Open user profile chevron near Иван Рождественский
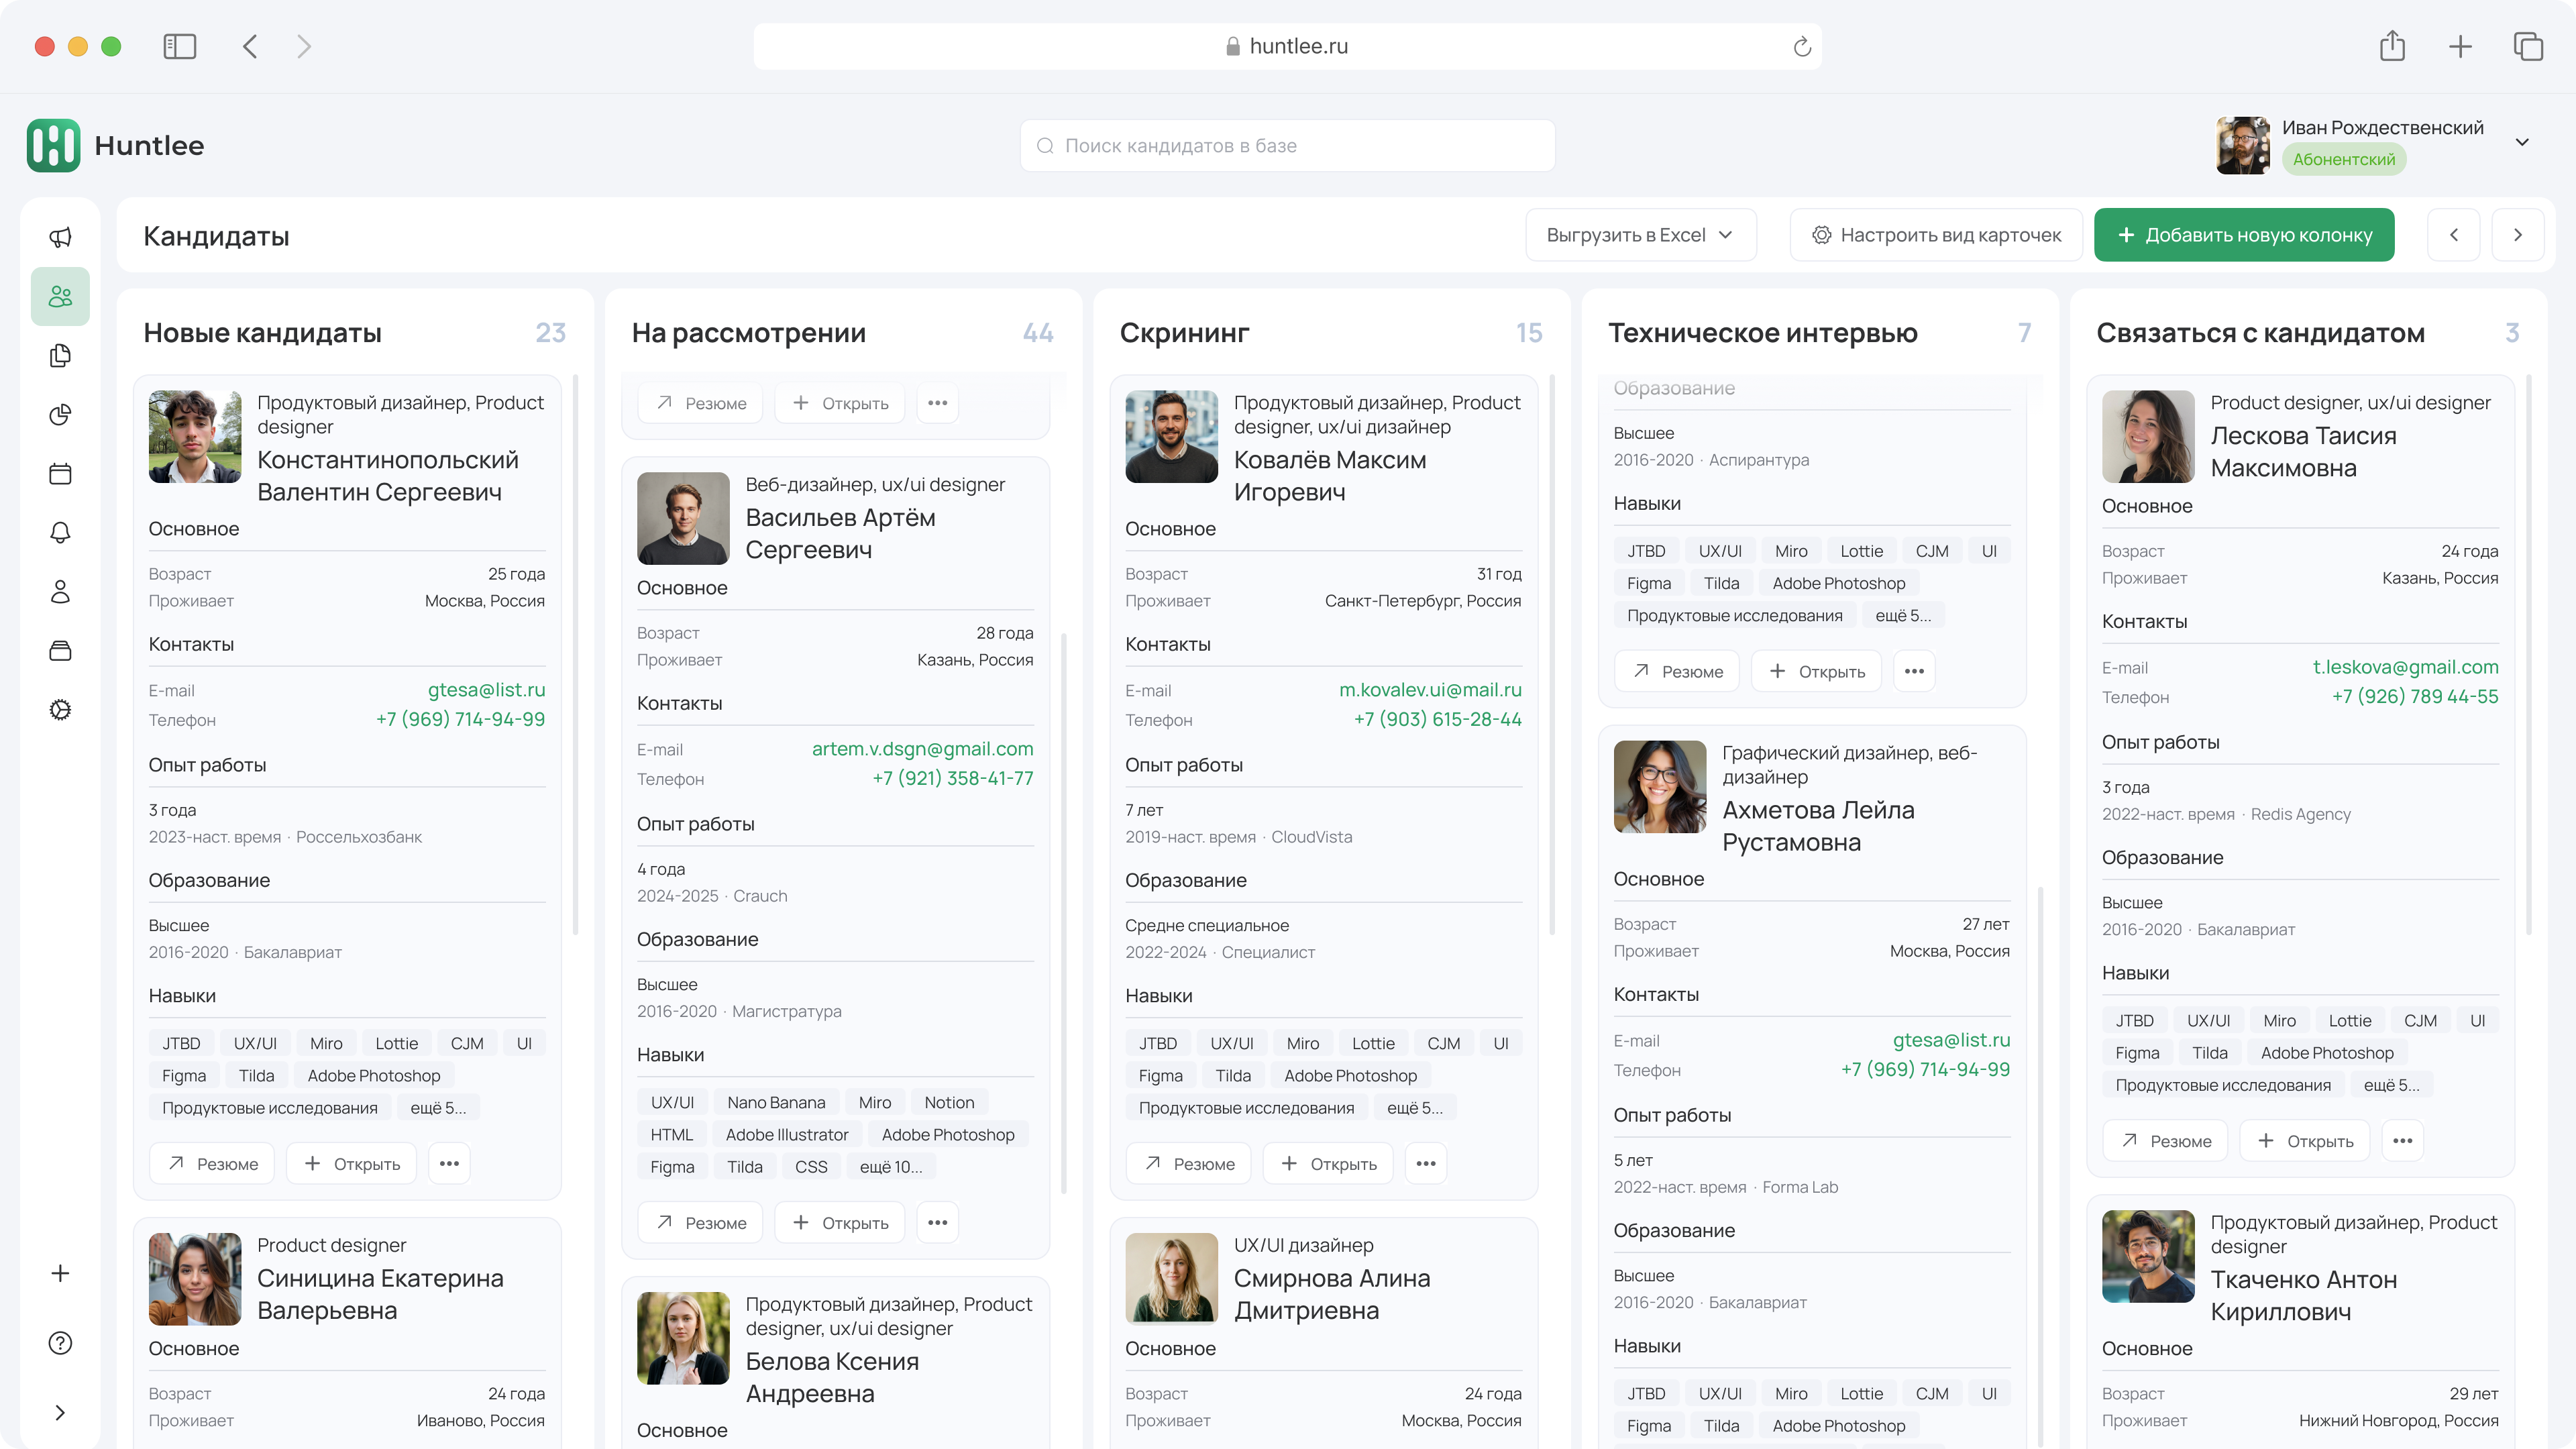 coord(2521,142)
